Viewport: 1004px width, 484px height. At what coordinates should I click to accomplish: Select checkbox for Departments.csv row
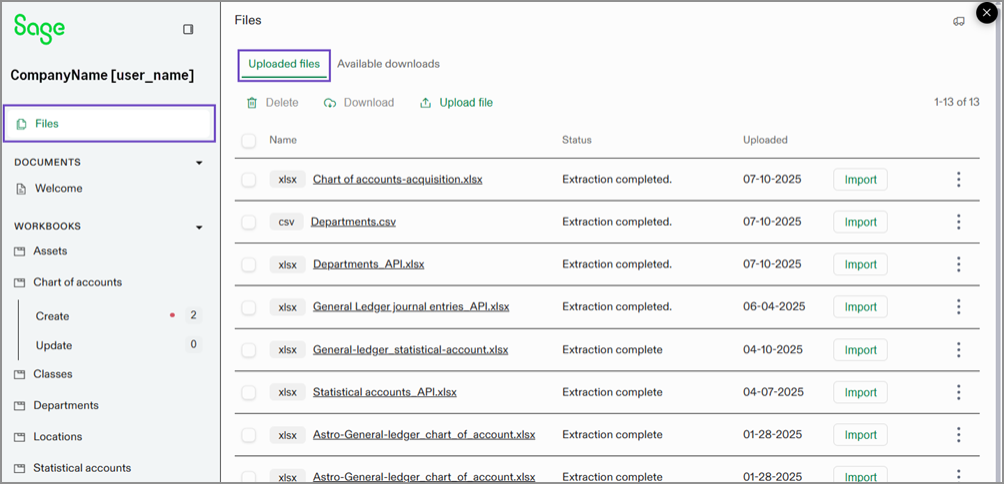249,222
